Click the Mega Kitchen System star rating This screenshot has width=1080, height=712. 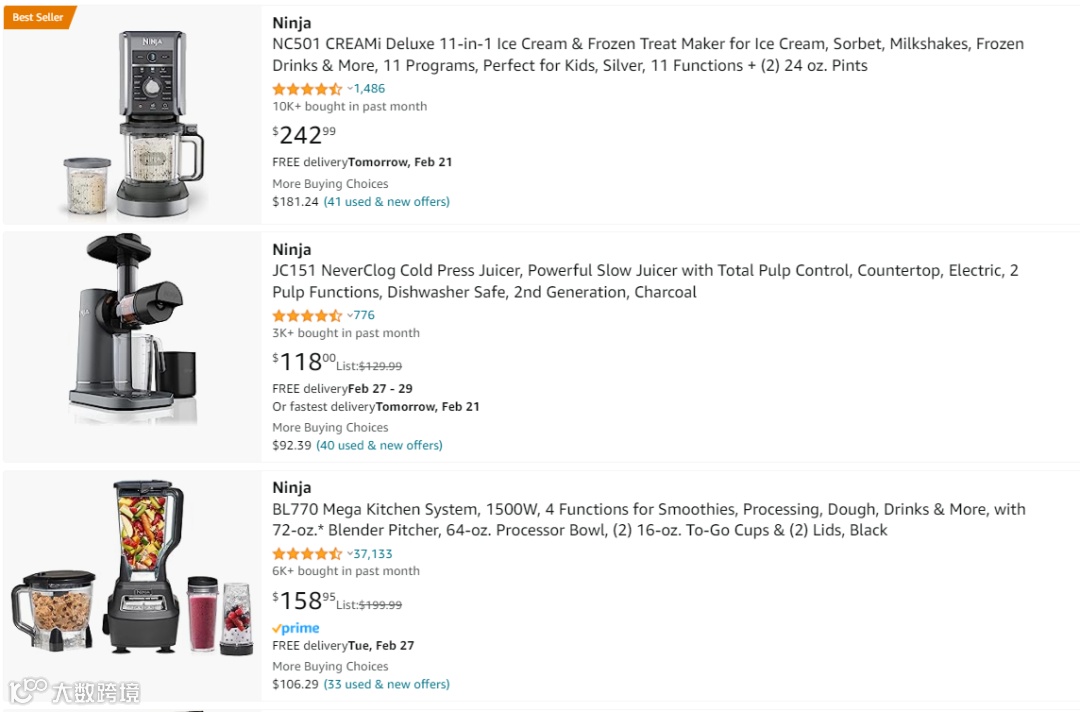[307, 554]
